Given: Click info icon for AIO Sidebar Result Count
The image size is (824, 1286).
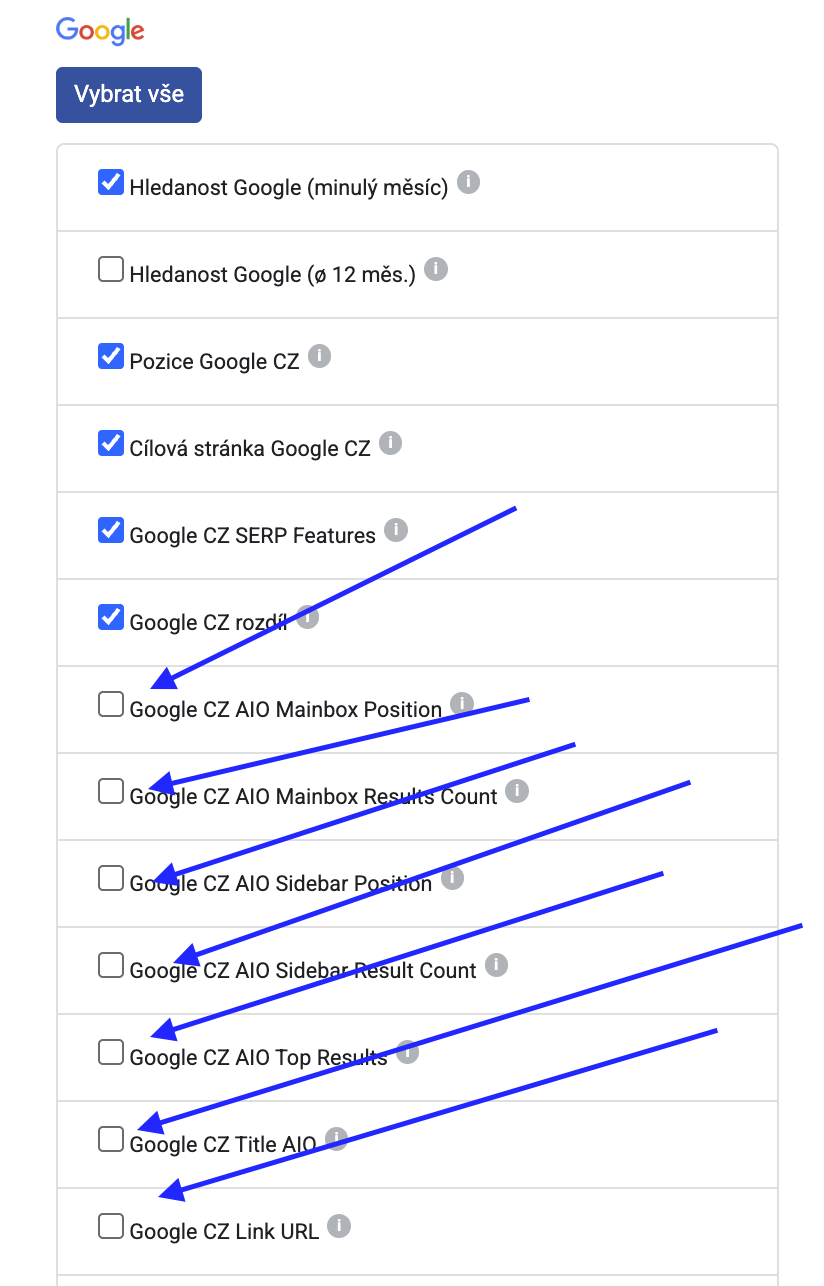Looking at the screenshot, I should (496, 965).
